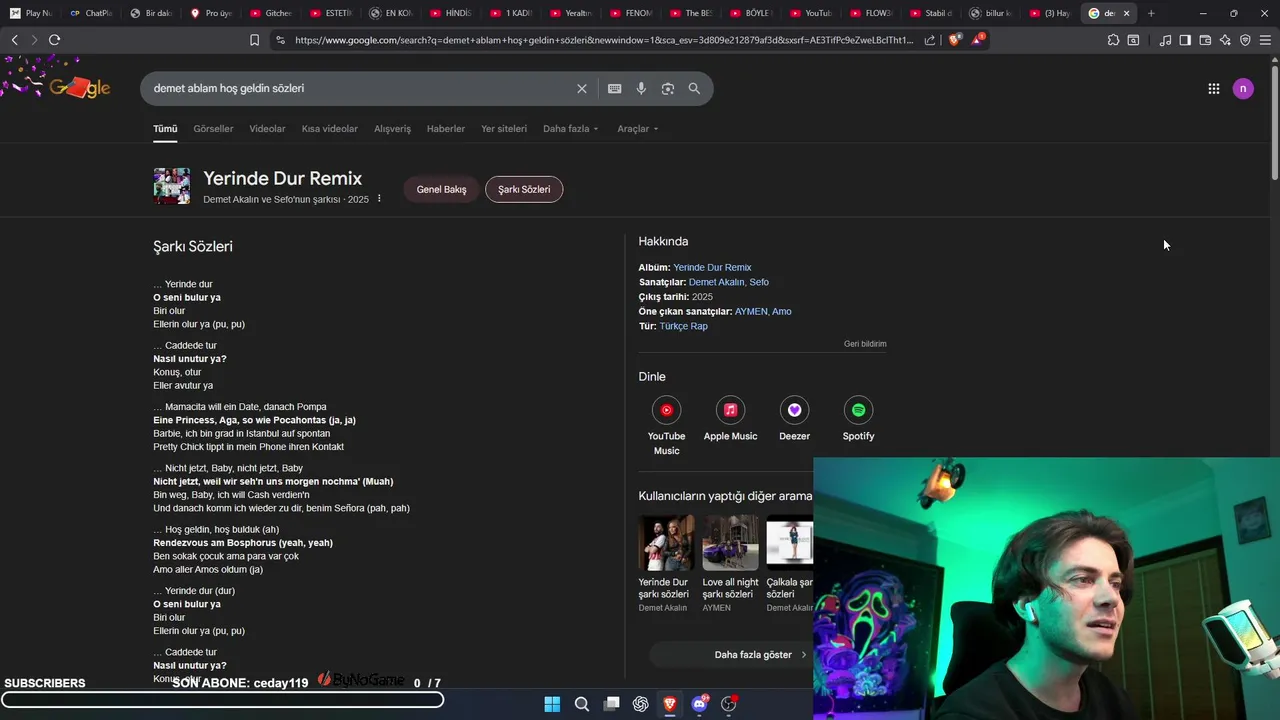Expand the Daha fazla dropdown
This screenshot has height=720, width=1280.
click(x=570, y=129)
